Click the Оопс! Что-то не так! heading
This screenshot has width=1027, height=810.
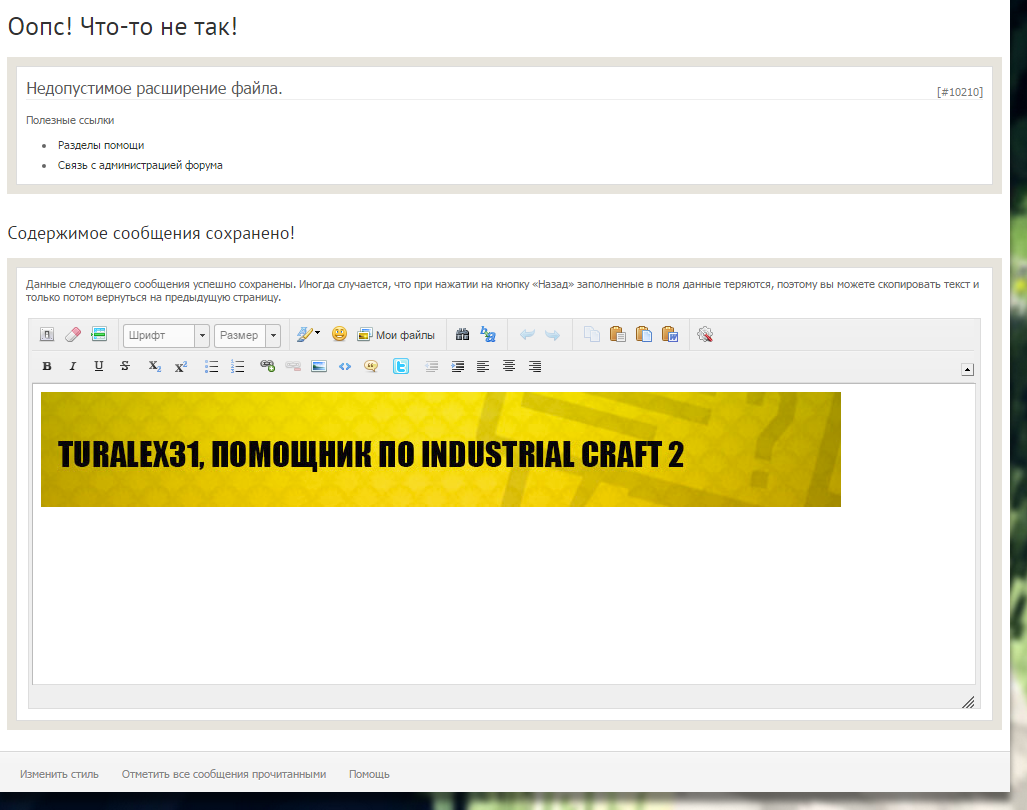122,27
